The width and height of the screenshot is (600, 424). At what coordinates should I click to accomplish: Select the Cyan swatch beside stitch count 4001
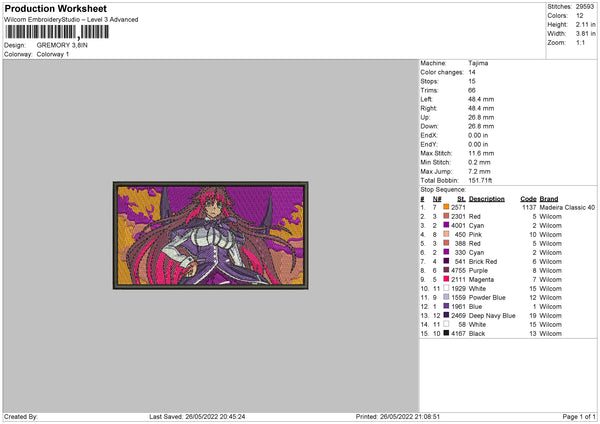click(x=446, y=225)
